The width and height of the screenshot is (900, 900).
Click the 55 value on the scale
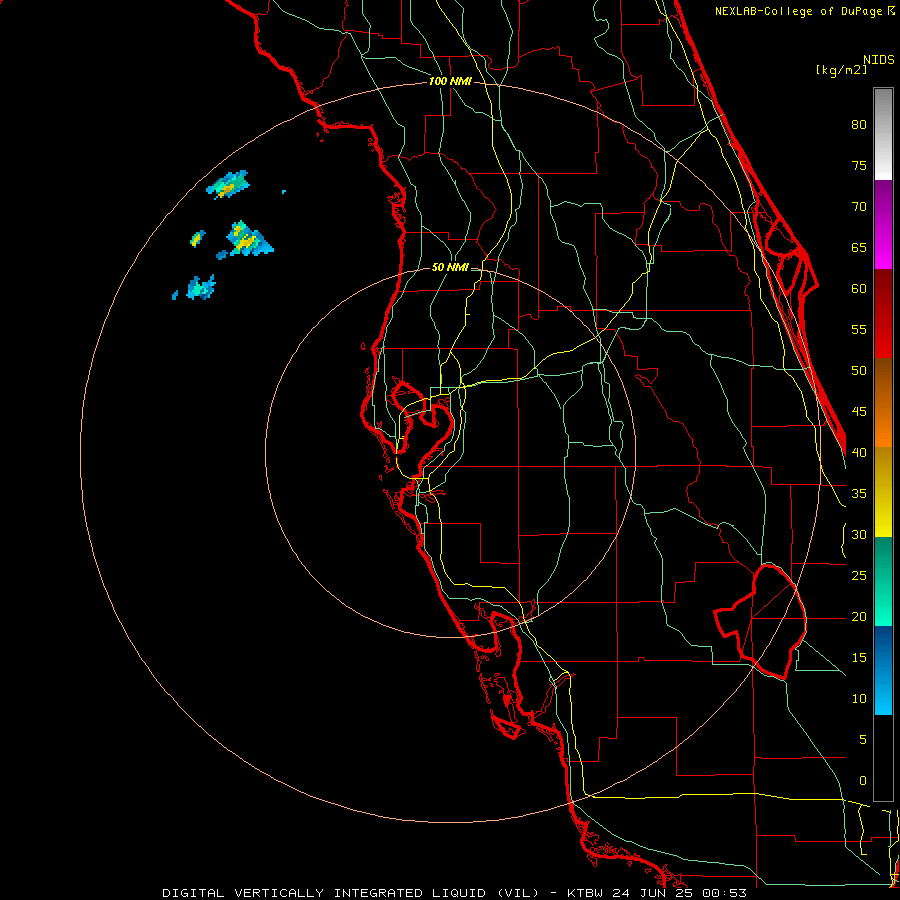(x=859, y=329)
